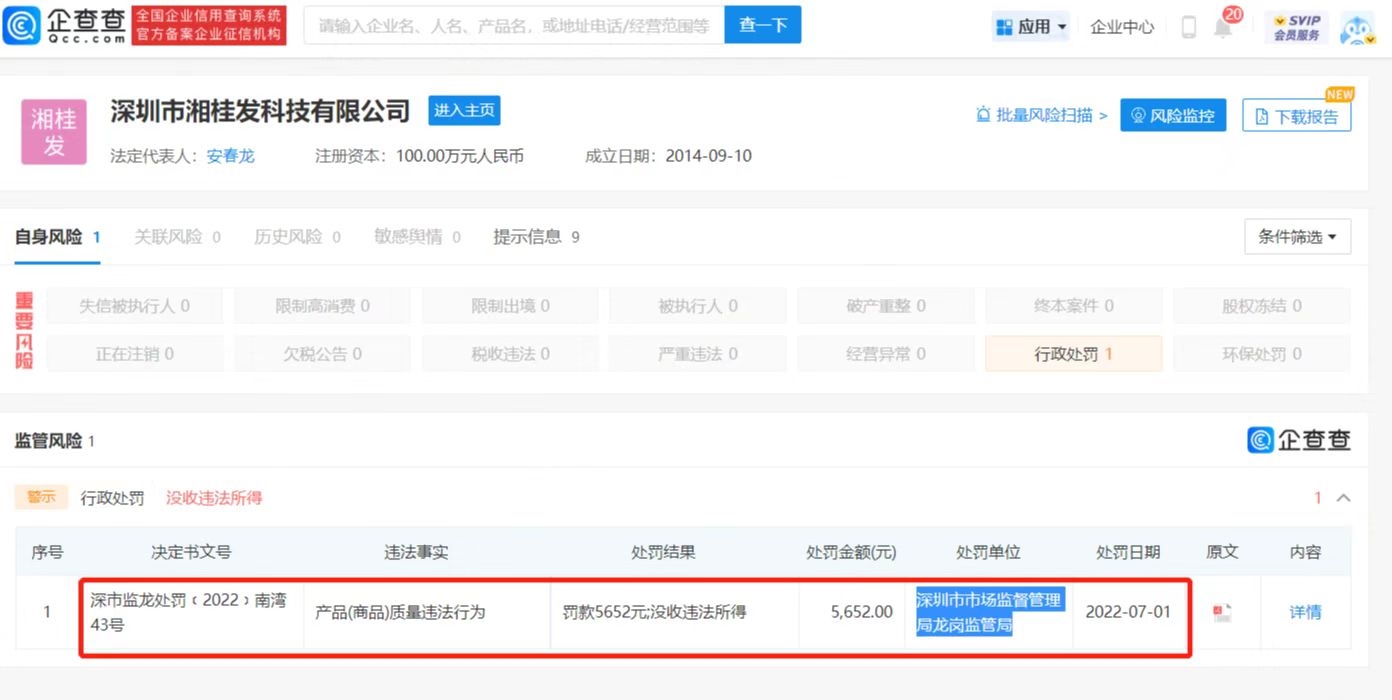1392x700 pixels.
Task: Open the PDF 原文 document icon
Action: 1221,612
